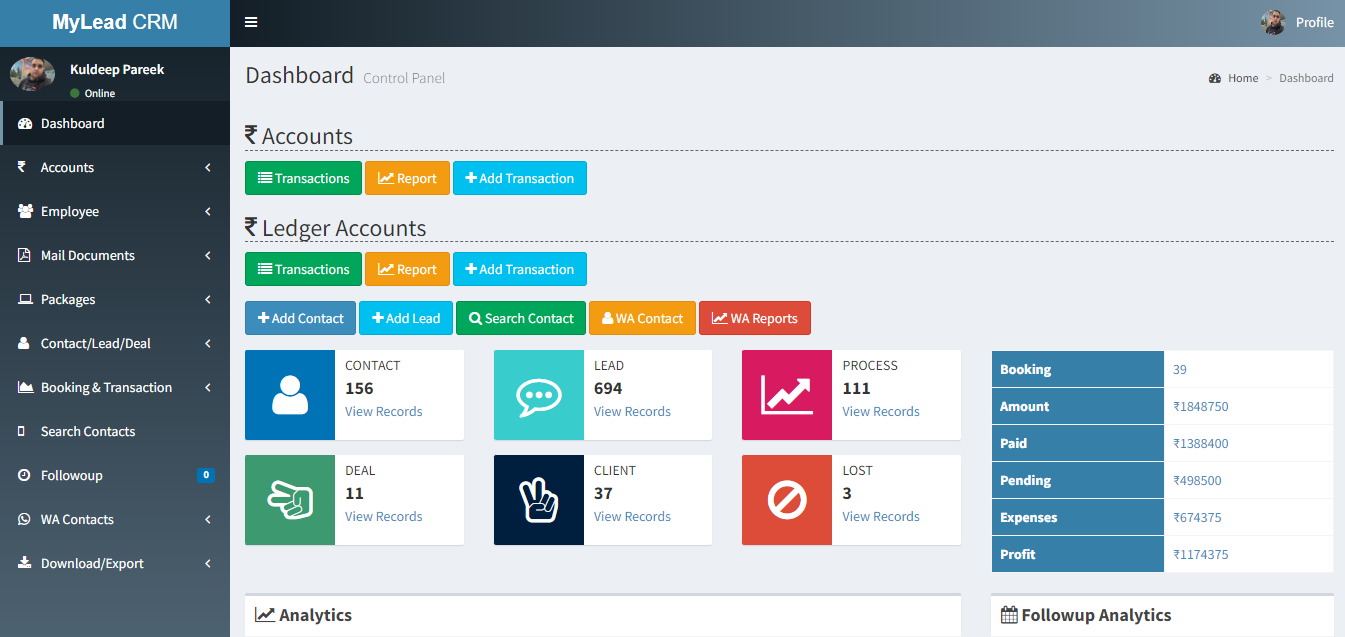Viewport: 1345px width, 637px height.
Task: Open the orange WA Contact button
Action: pos(642,318)
